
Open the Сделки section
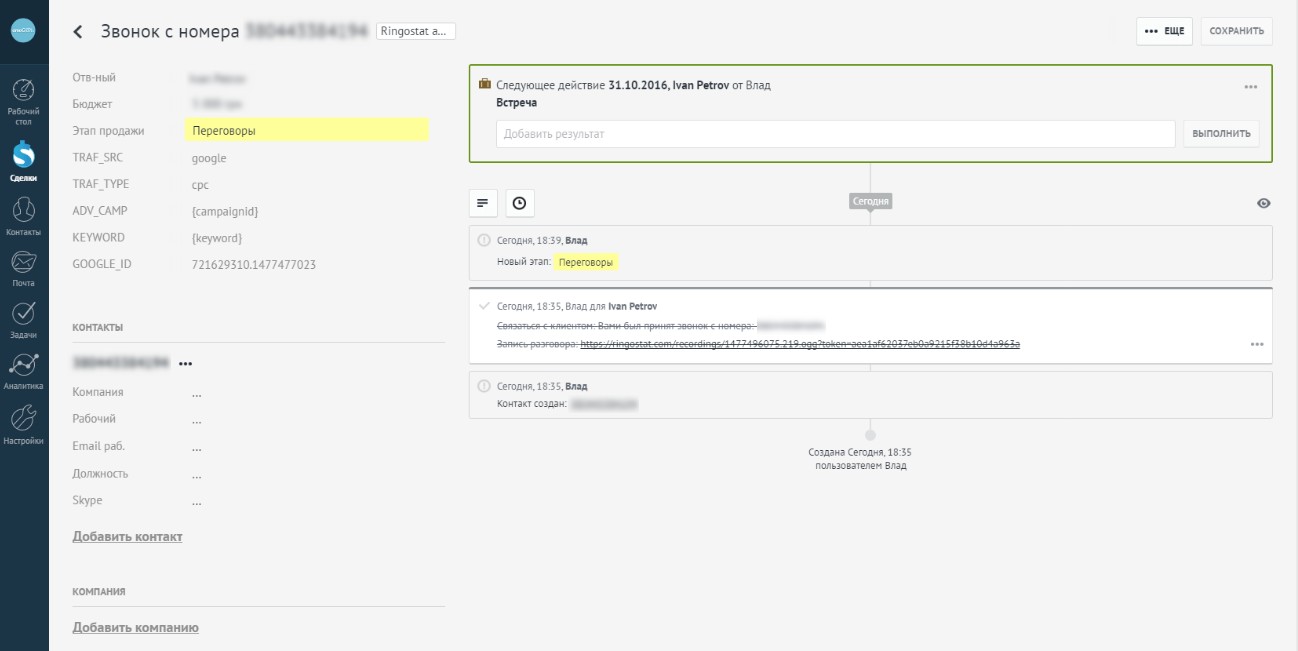click(24, 161)
